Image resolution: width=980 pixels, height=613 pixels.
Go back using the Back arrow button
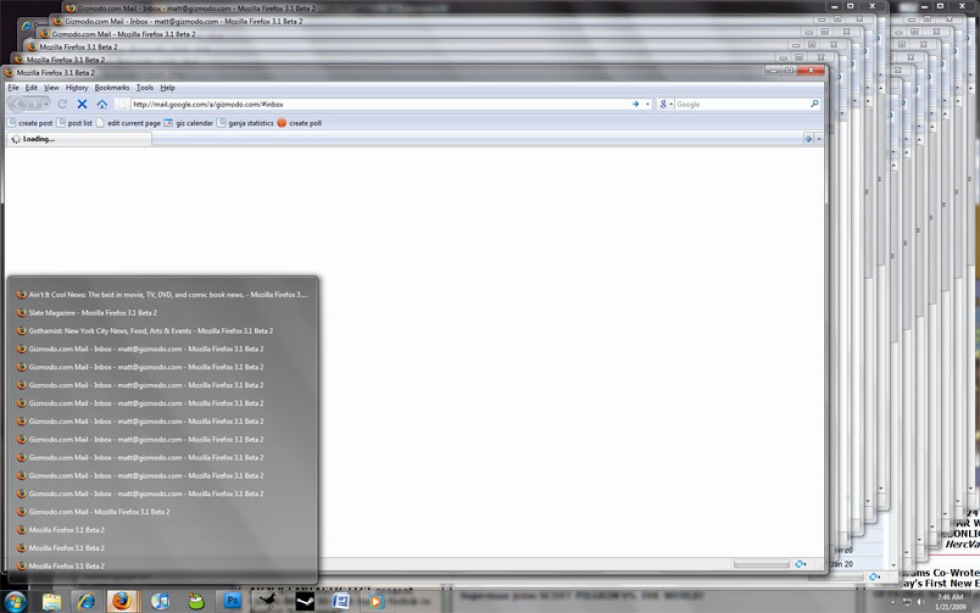click(x=19, y=104)
